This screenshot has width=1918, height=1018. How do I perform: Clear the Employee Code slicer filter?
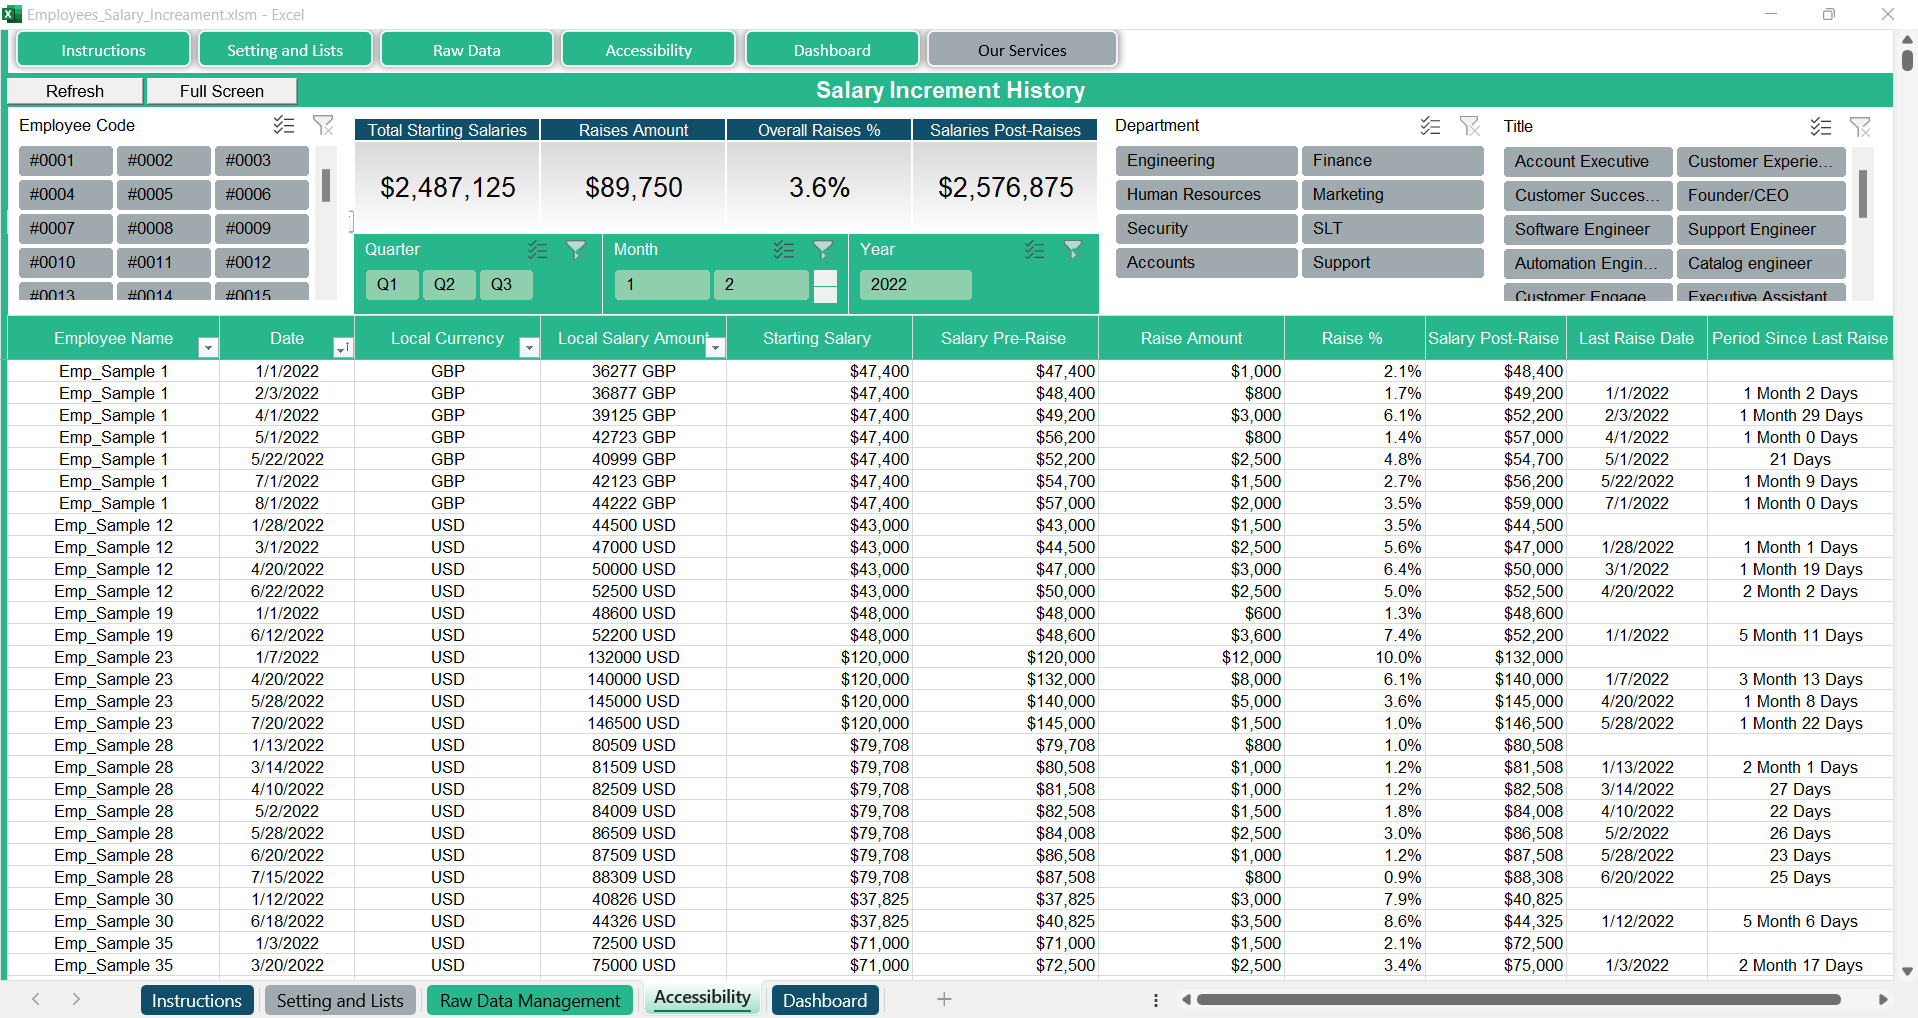tap(323, 125)
